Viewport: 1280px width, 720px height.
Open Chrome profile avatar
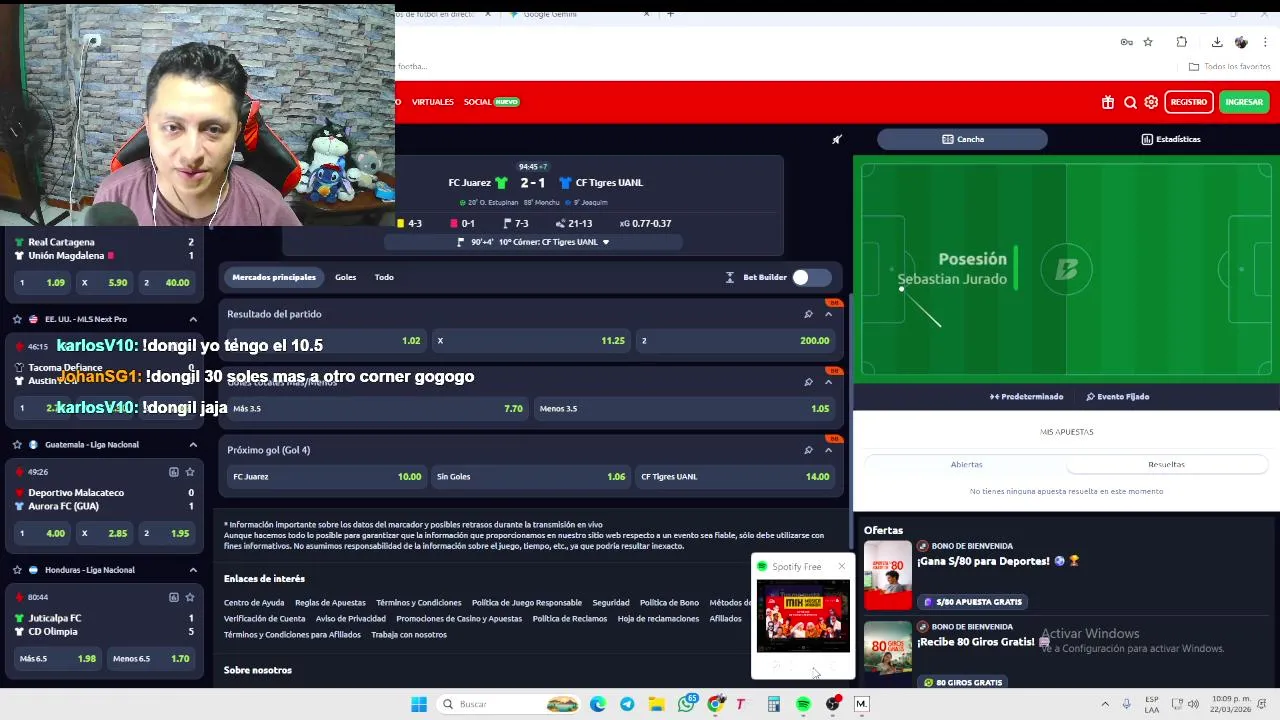(1241, 42)
